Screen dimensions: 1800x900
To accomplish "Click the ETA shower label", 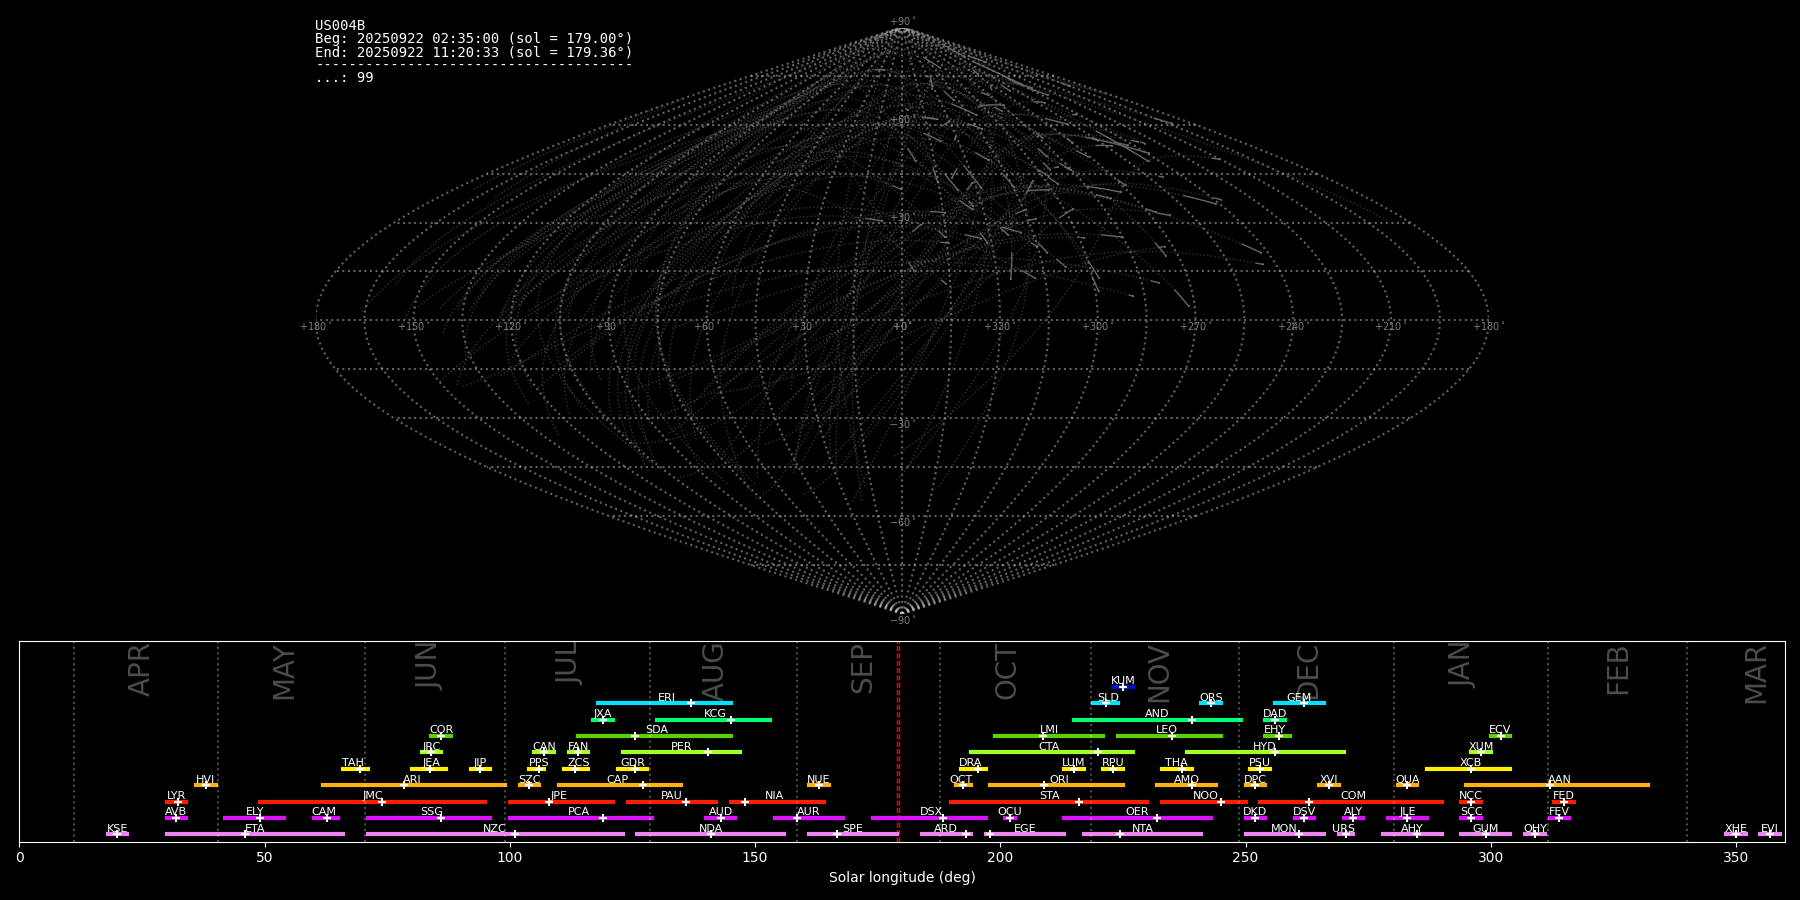I will (x=255, y=829).
